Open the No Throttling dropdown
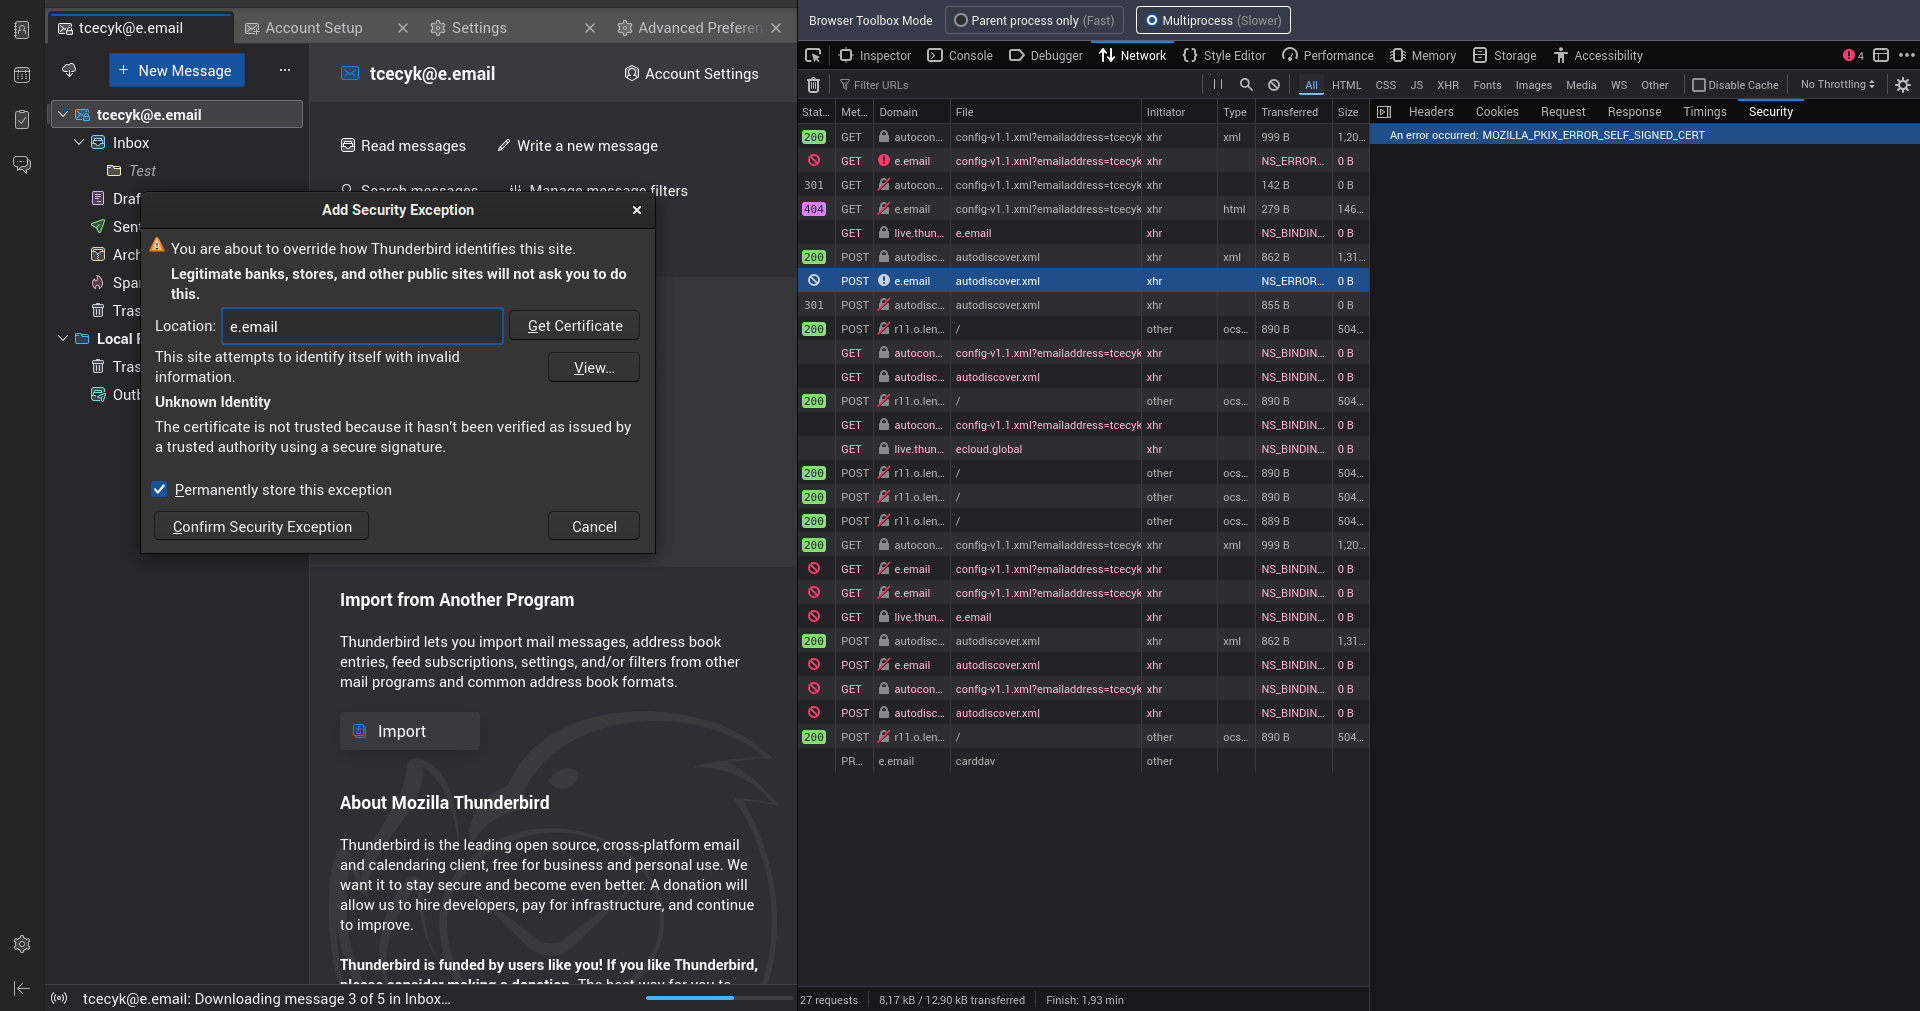 pyautogui.click(x=1837, y=85)
